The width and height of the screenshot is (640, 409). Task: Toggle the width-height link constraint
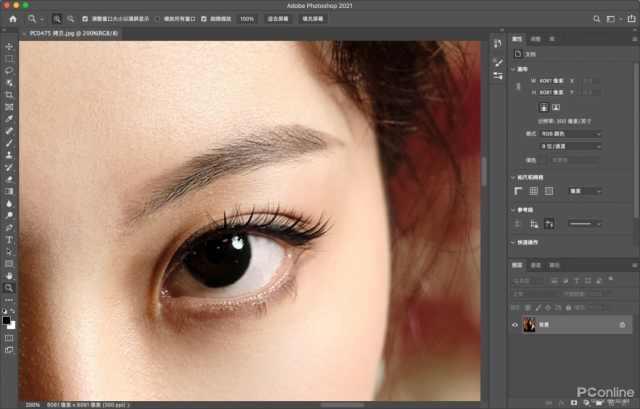[x=518, y=87]
